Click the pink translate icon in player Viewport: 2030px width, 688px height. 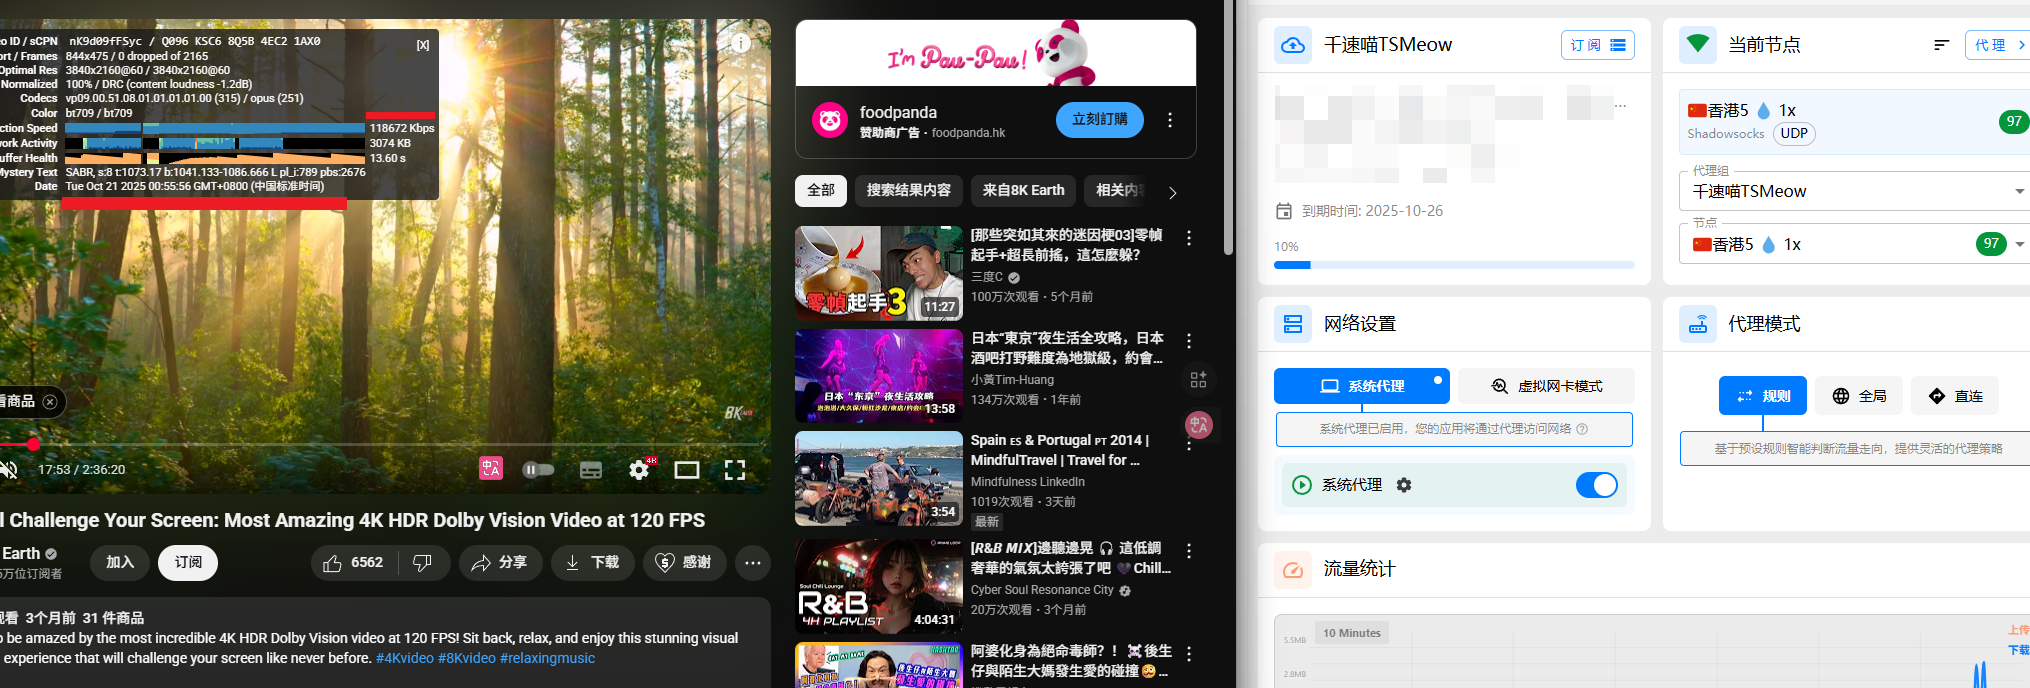point(490,469)
